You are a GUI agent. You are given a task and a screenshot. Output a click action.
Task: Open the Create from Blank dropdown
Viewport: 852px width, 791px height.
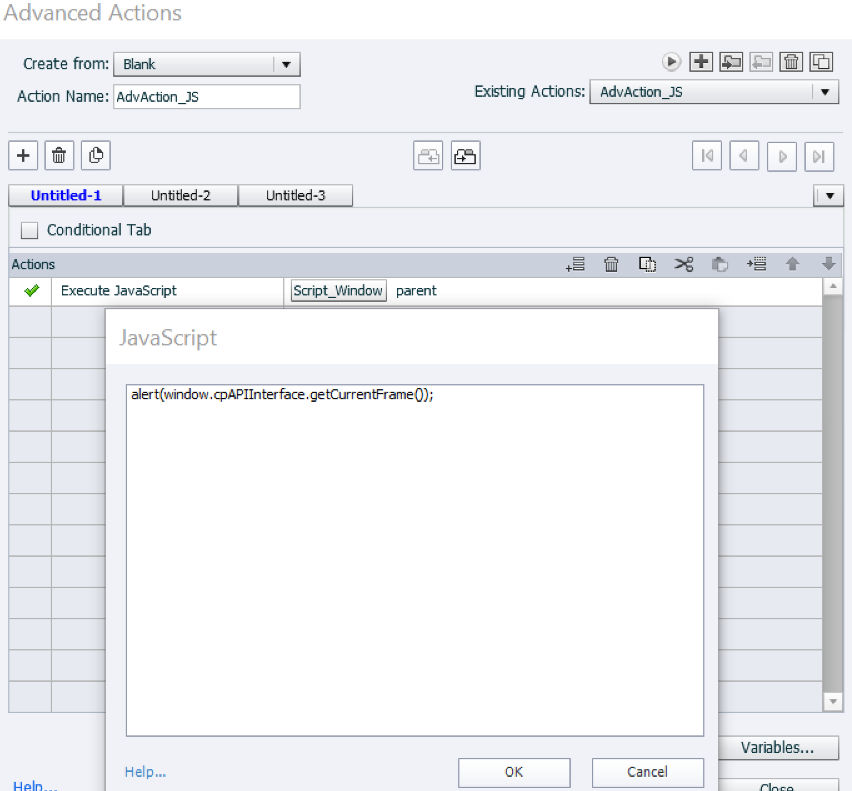[206, 64]
